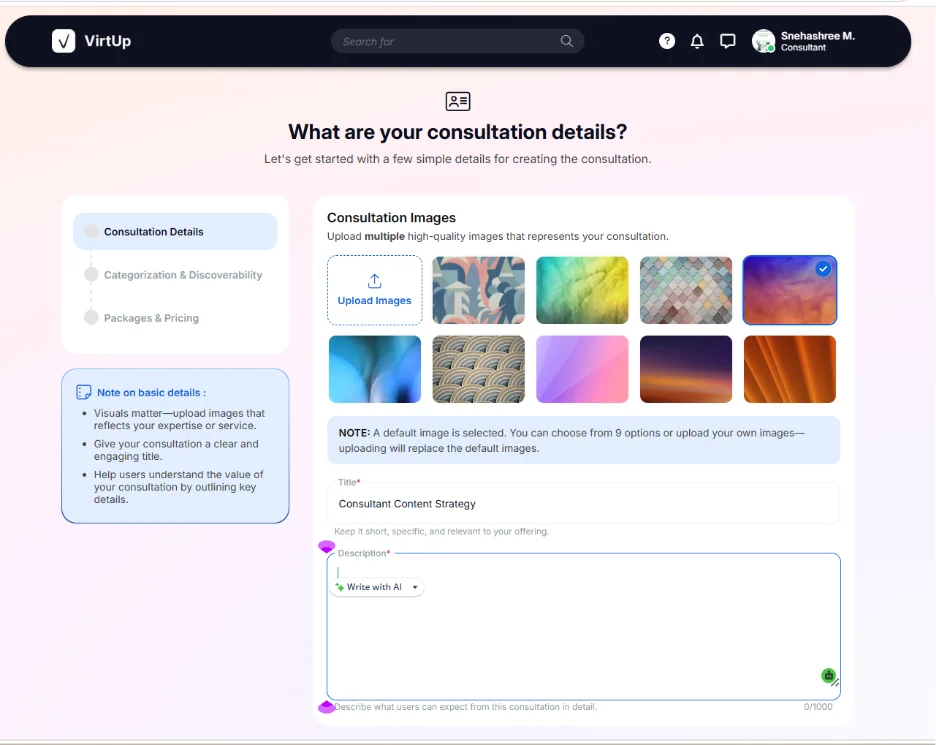936x745 pixels.
Task: Click the 'Visuals matter' bullet note
Action: 179,419
